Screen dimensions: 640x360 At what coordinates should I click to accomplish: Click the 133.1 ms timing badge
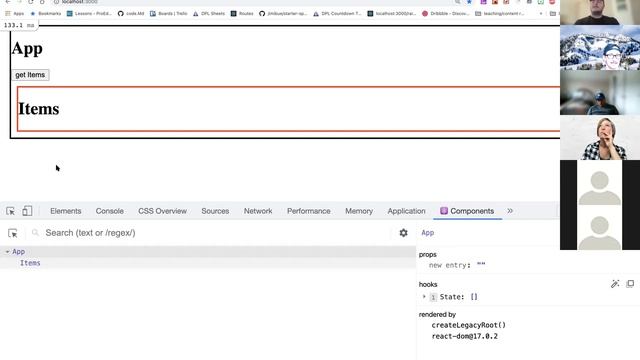coord(19,25)
